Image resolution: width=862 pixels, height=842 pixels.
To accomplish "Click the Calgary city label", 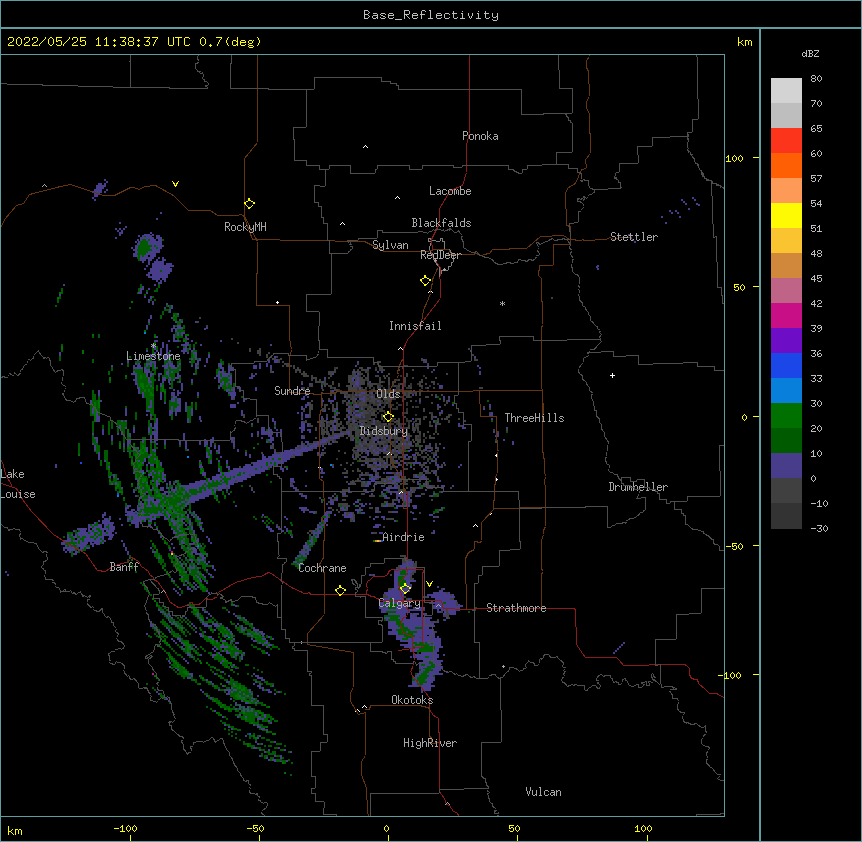I will pos(400,603).
